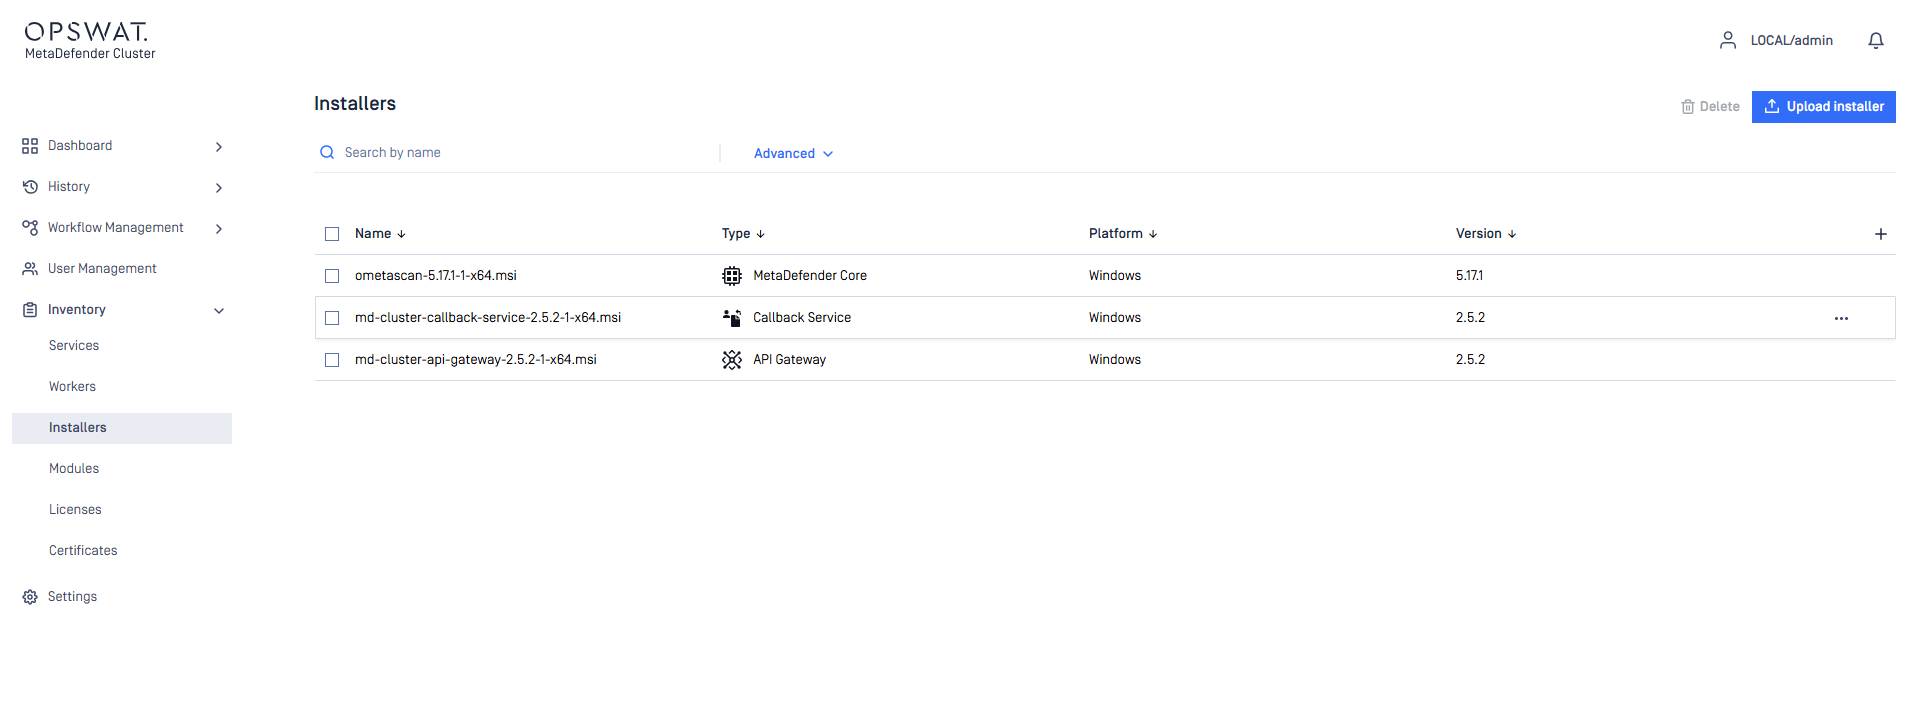
Task: Toggle the select-all checkbox in header
Action: 332,234
